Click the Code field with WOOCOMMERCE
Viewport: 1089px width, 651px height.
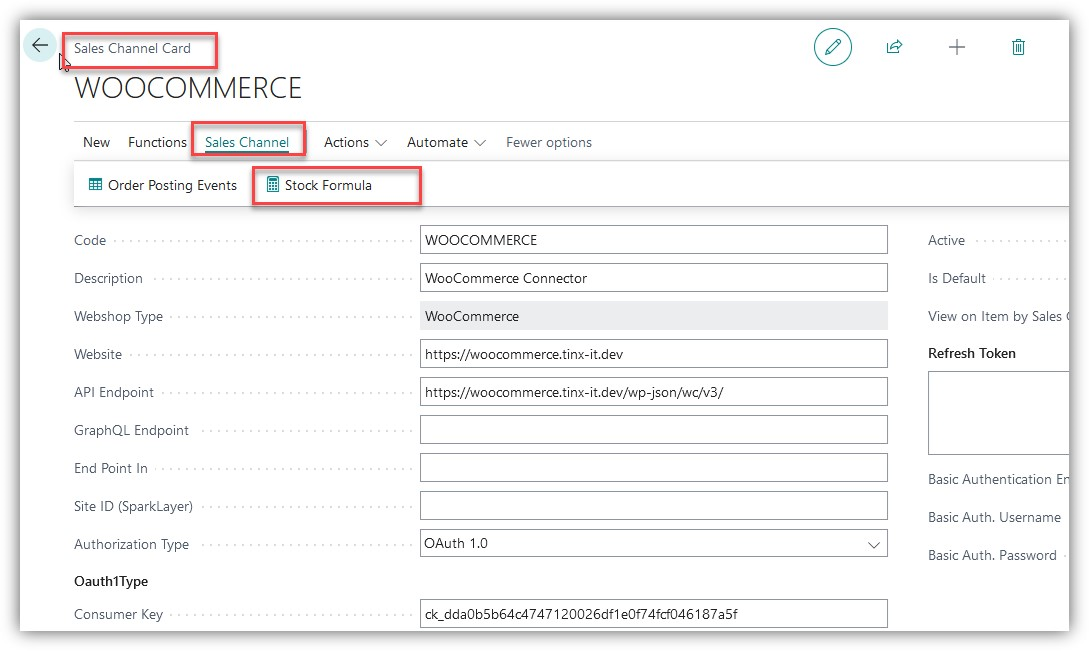[654, 240]
